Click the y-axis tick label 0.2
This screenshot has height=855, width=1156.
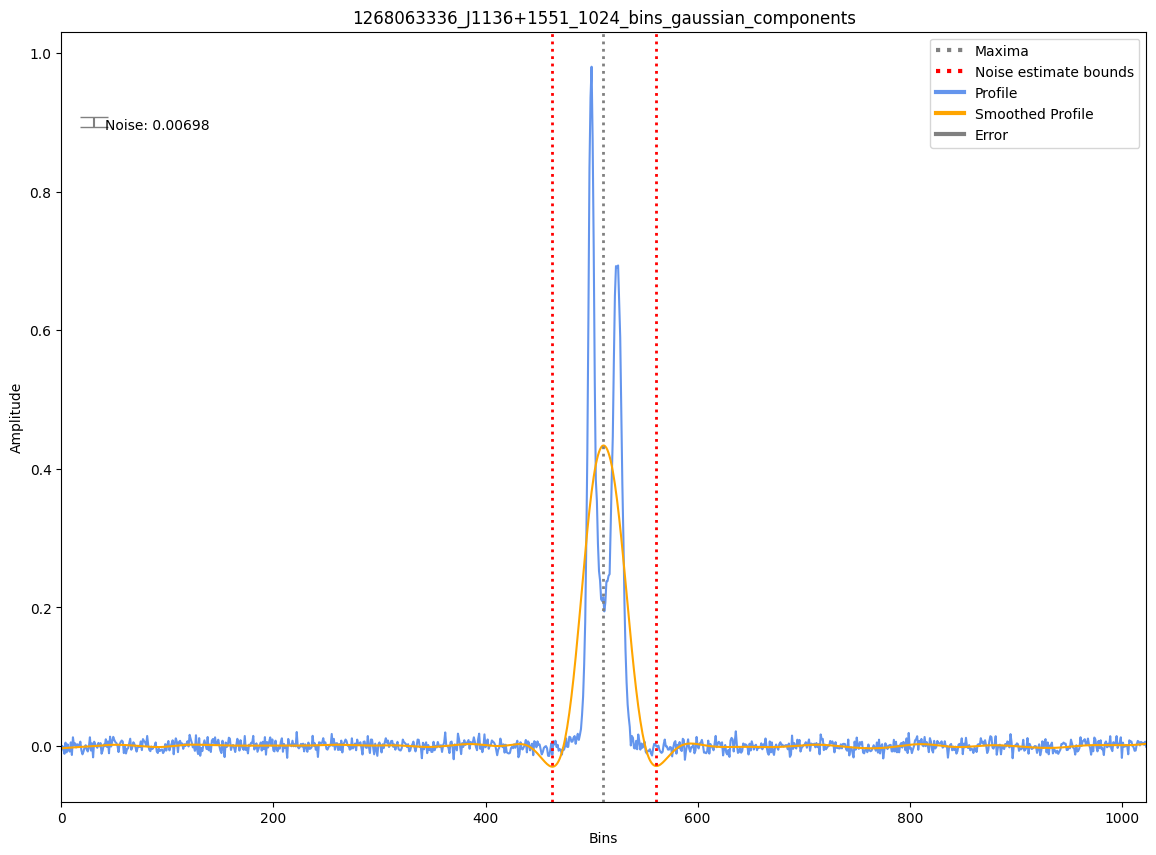tap(41, 608)
